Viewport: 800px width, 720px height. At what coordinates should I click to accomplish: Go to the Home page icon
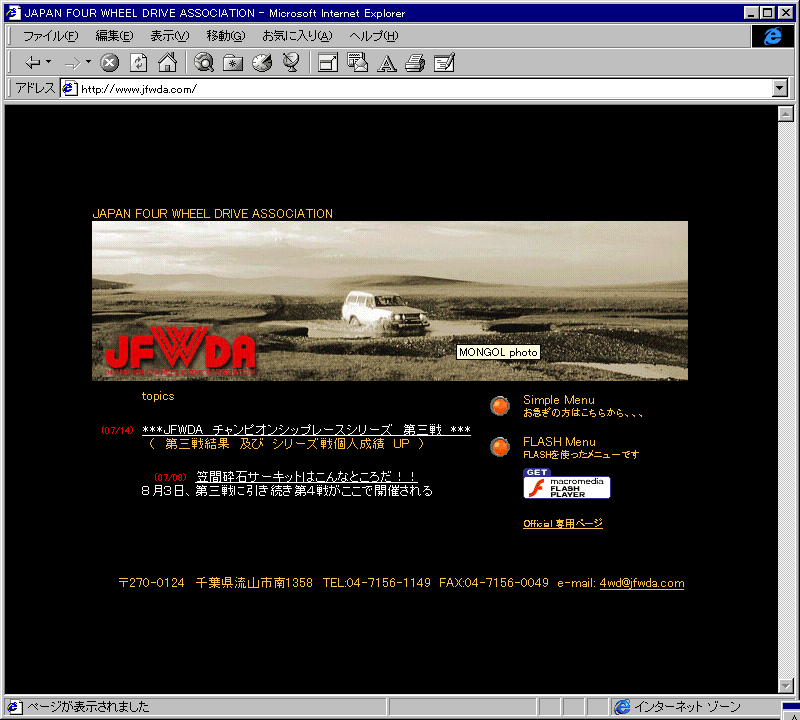tap(167, 62)
